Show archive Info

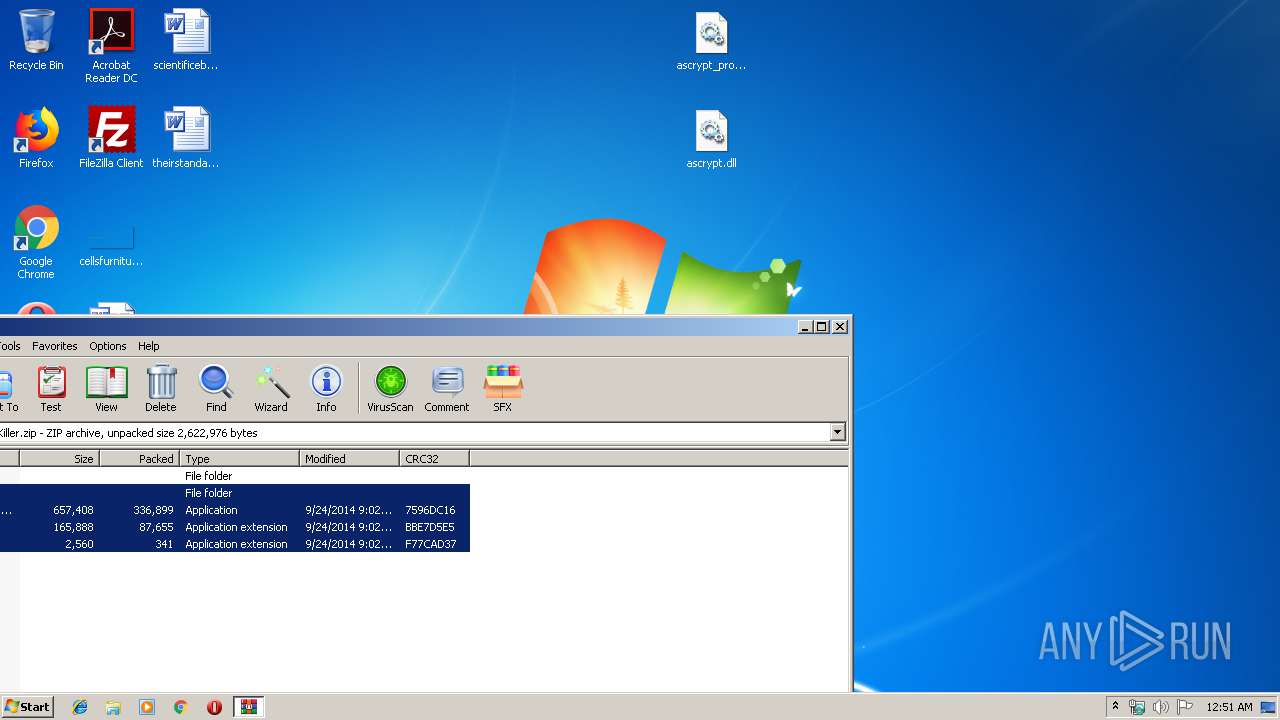326,389
